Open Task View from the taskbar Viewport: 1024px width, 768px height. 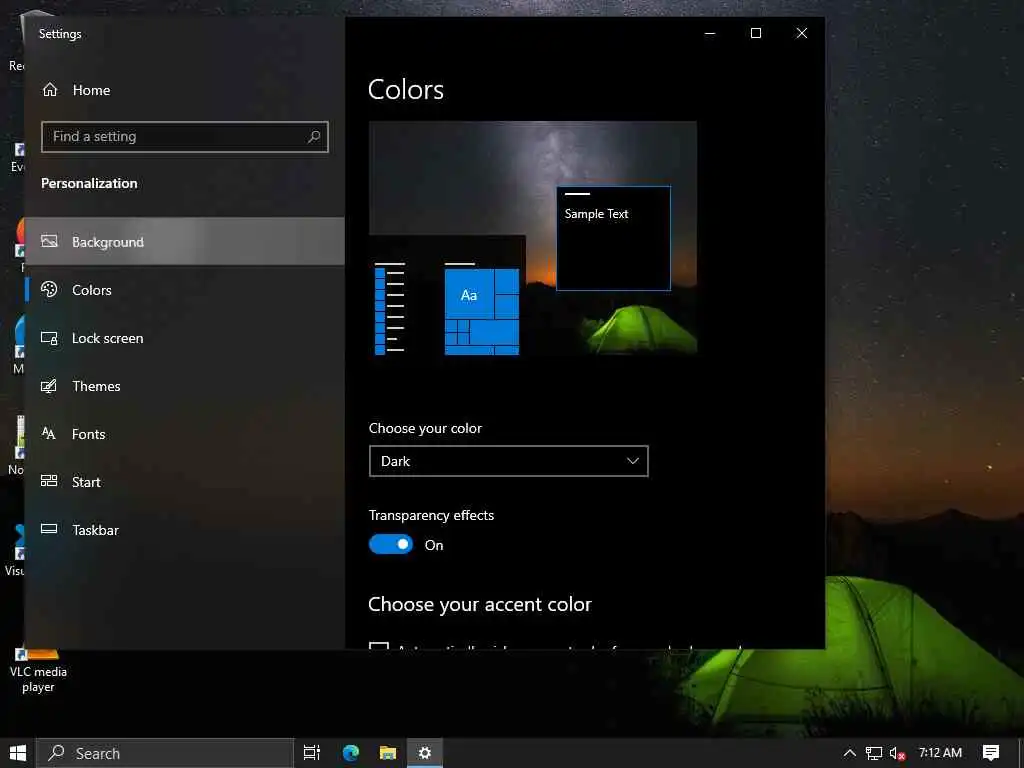tap(312, 753)
